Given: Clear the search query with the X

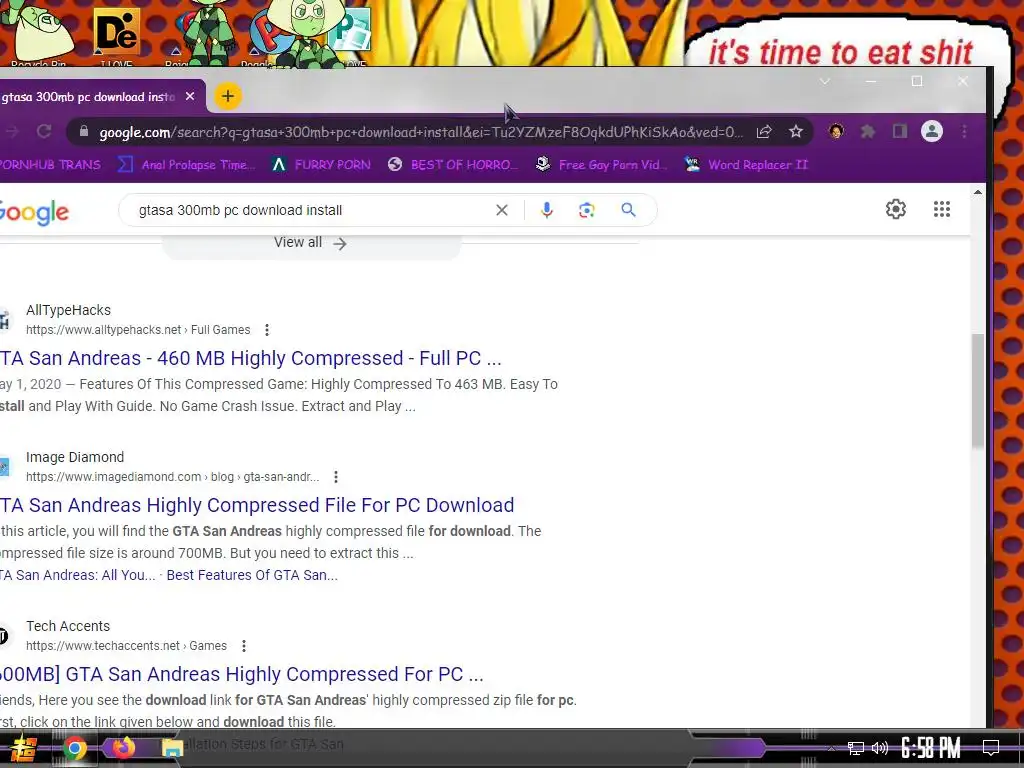Looking at the screenshot, I should (x=502, y=210).
